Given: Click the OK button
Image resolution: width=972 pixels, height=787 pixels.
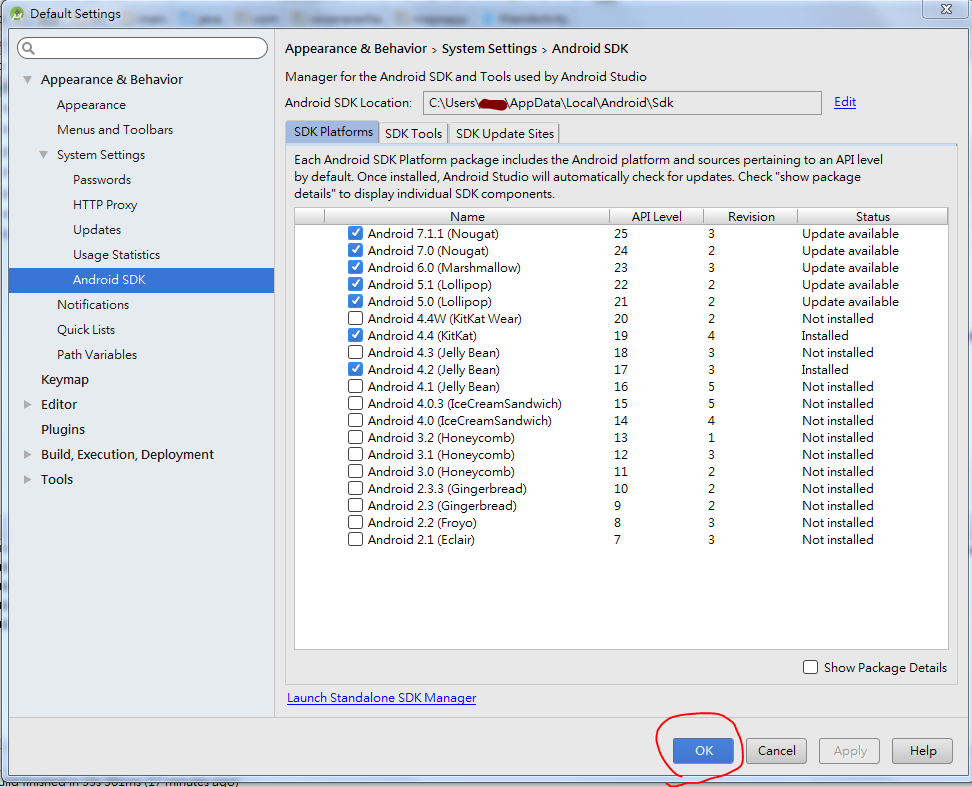Looking at the screenshot, I should 704,750.
